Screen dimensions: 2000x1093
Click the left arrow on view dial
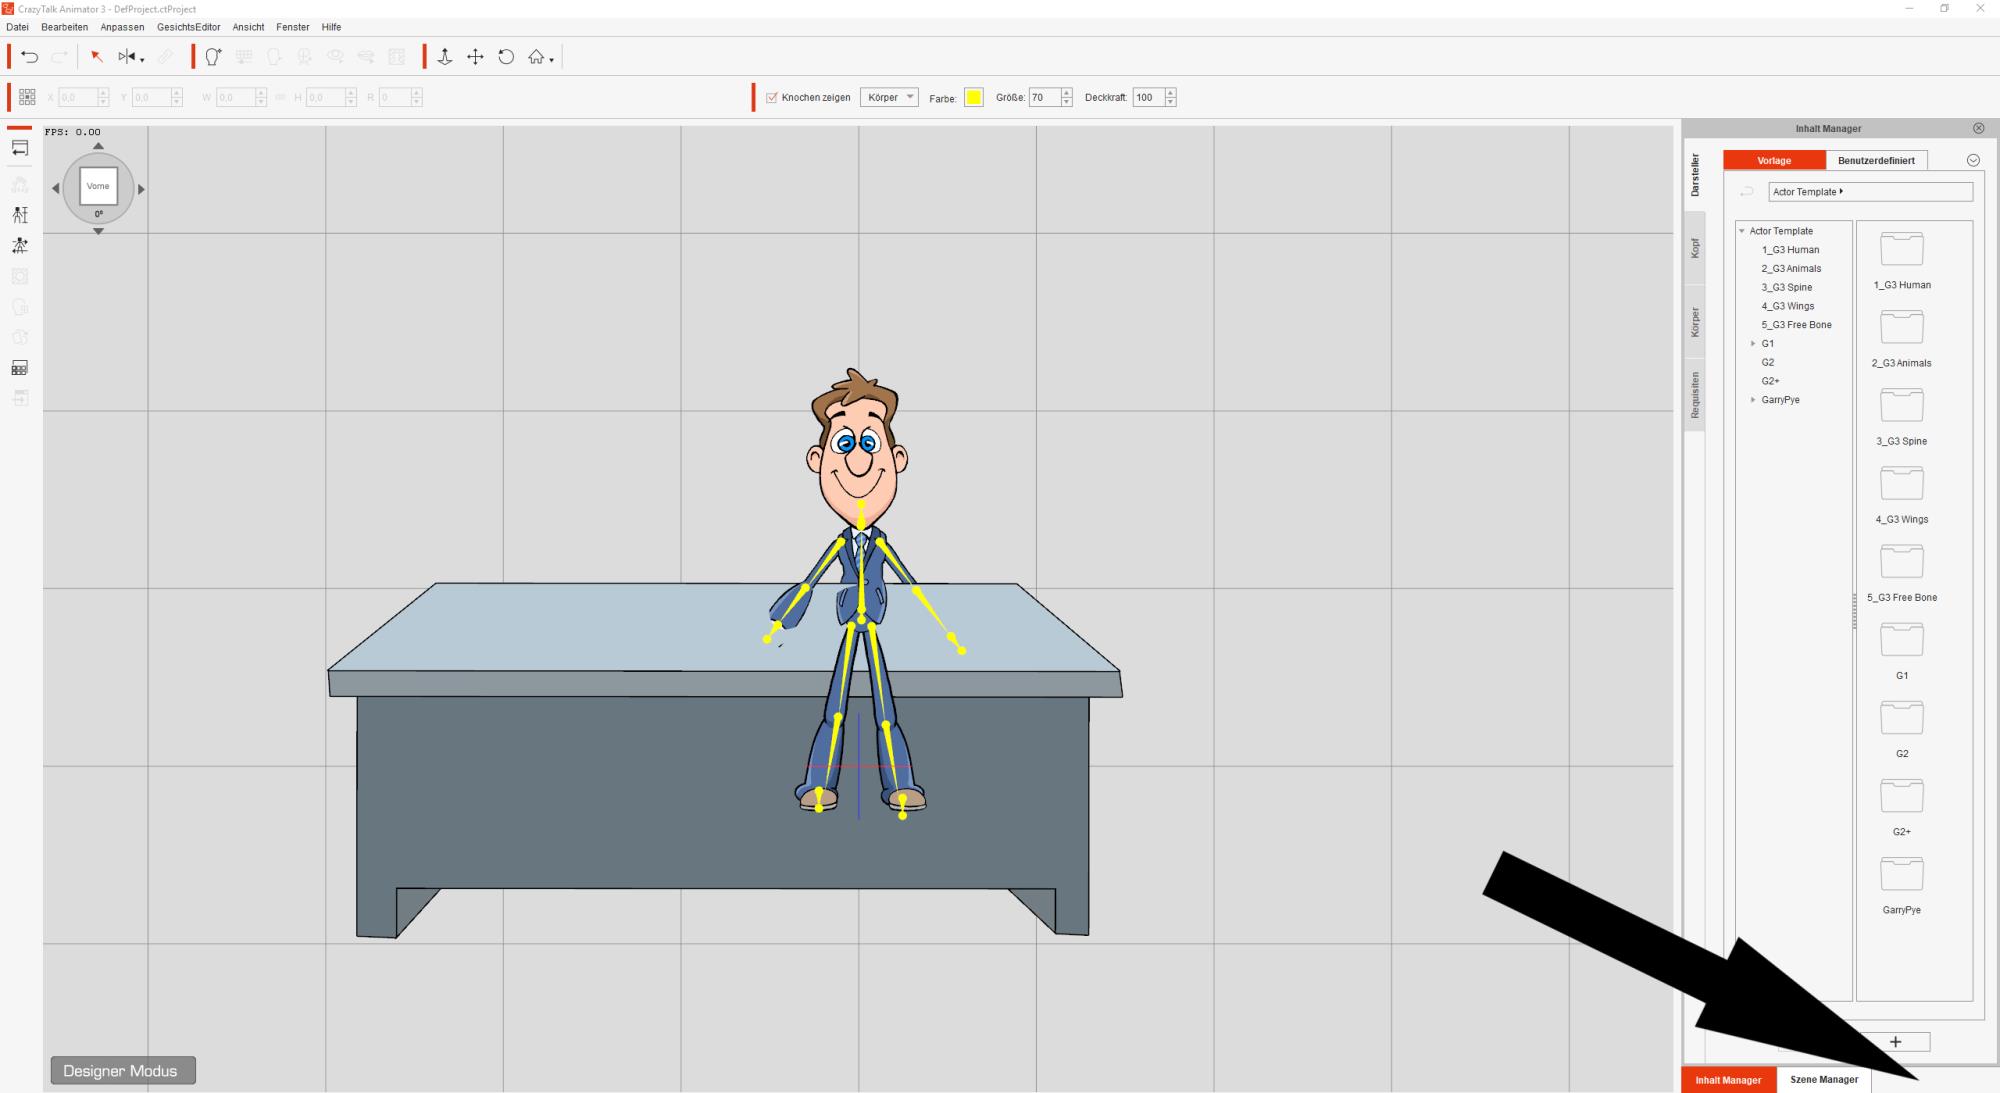click(x=56, y=188)
